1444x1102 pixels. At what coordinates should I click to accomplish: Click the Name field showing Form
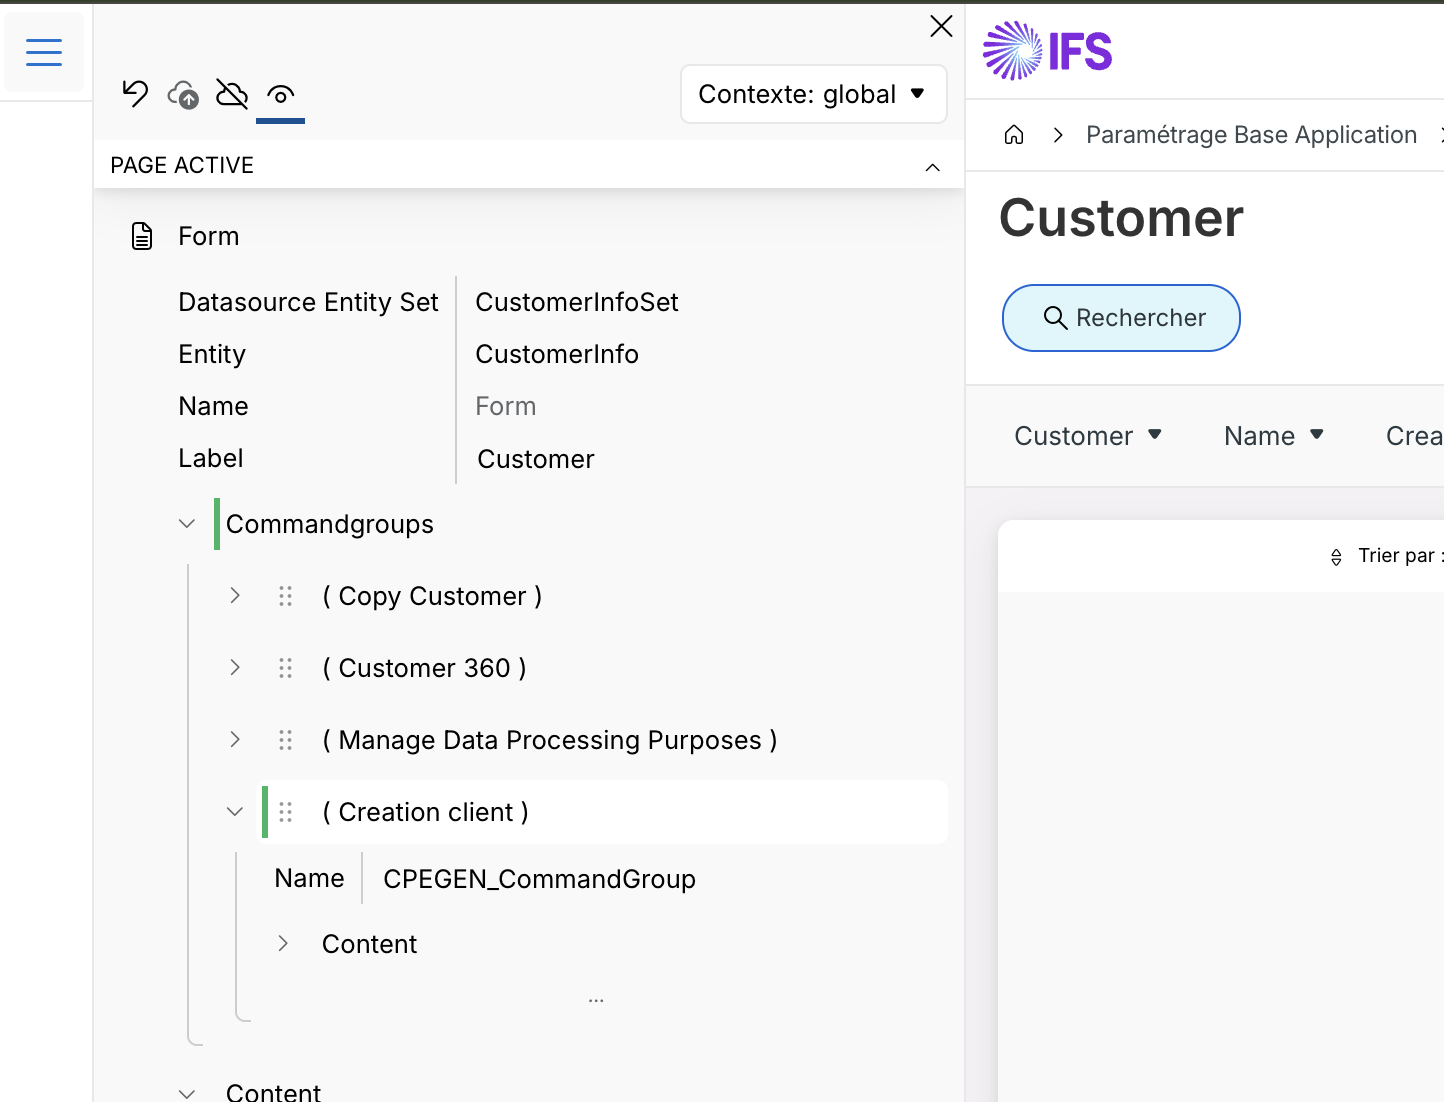click(x=506, y=406)
